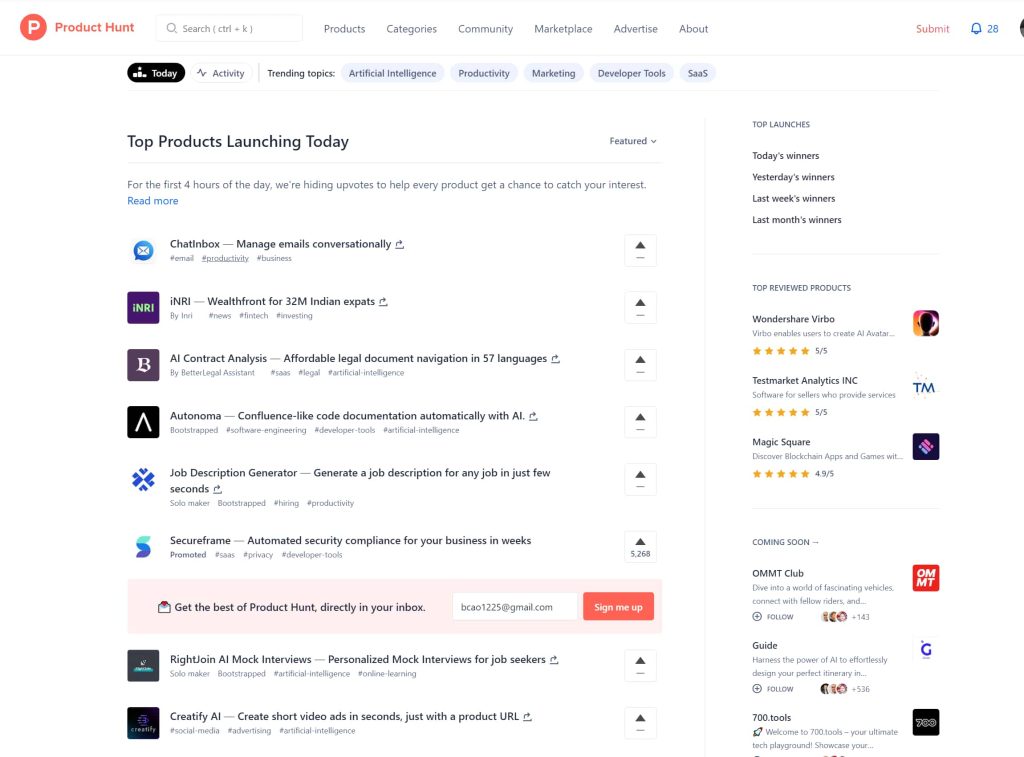The width and height of the screenshot is (1024, 757).
Task: View Yesterday's winners
Action: tap(793, 177)
